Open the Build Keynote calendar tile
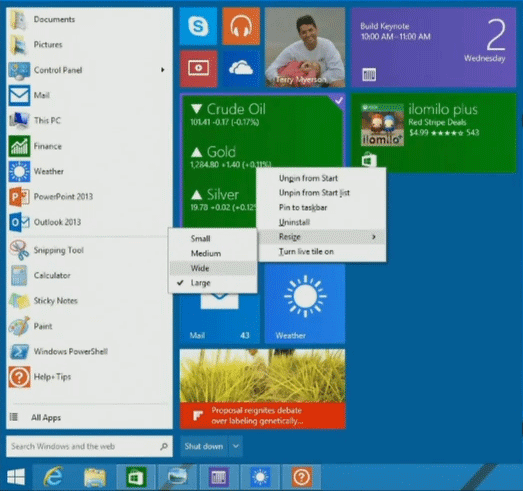This screenshot has height=491, width=523. click(x=434, y=48)
